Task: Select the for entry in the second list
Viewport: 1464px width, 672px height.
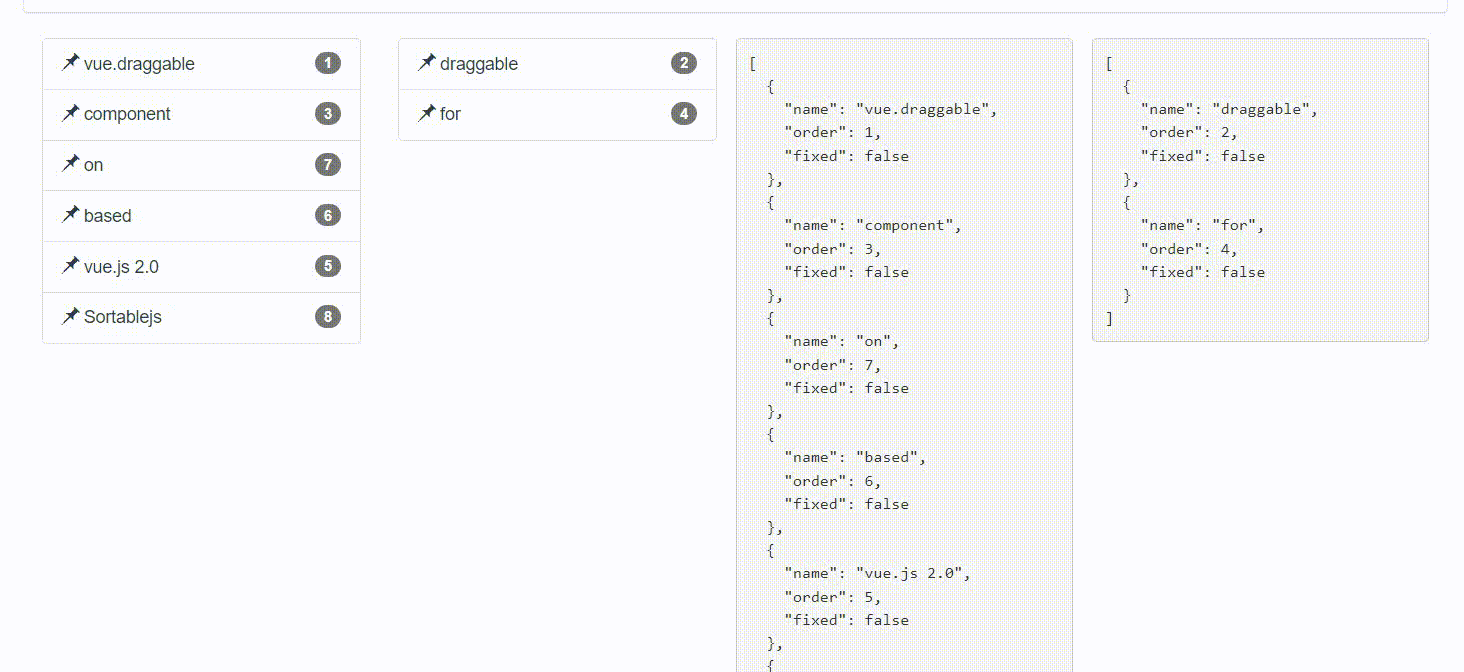Action: point(556,113)
